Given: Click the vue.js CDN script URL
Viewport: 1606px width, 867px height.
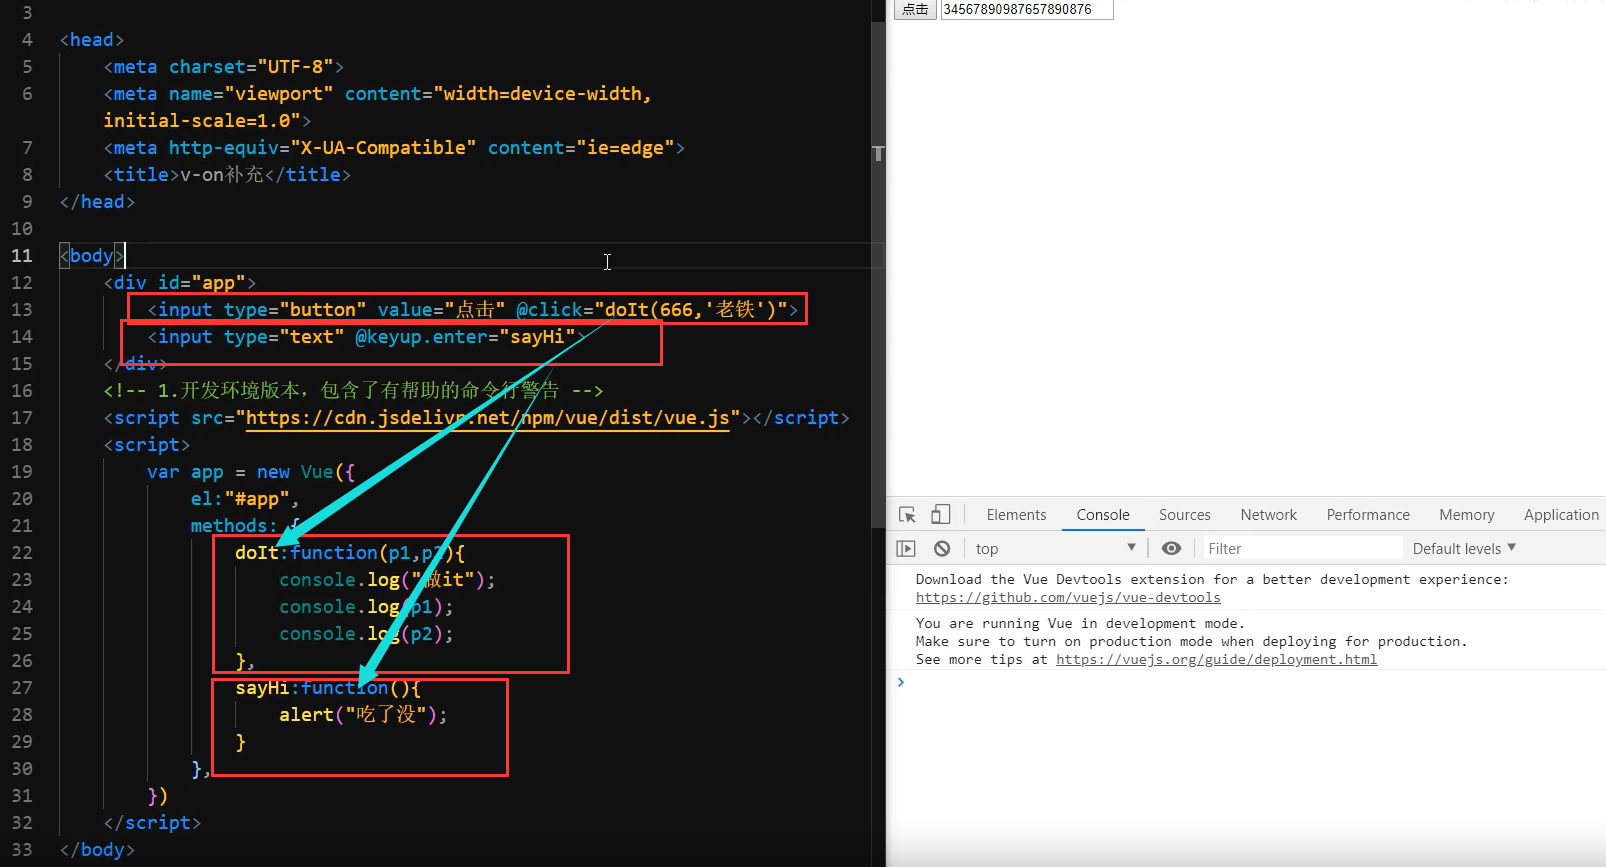Looking at the screenshot, I should point(492,418).
